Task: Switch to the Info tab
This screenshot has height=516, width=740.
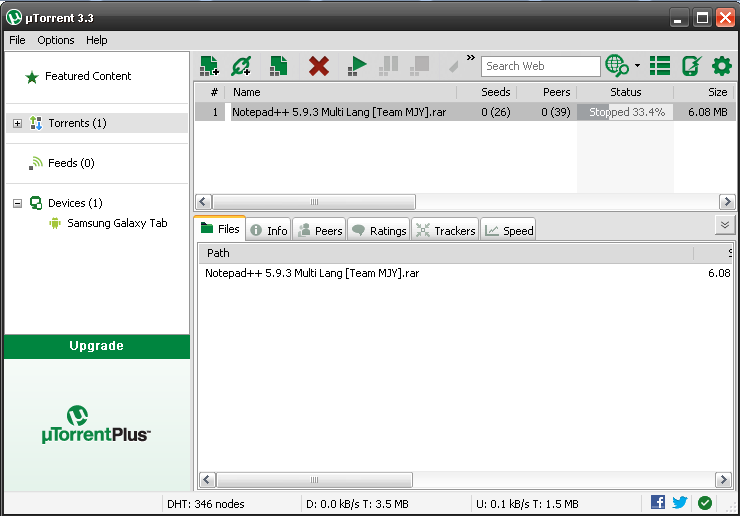Action: pos(269,230)
